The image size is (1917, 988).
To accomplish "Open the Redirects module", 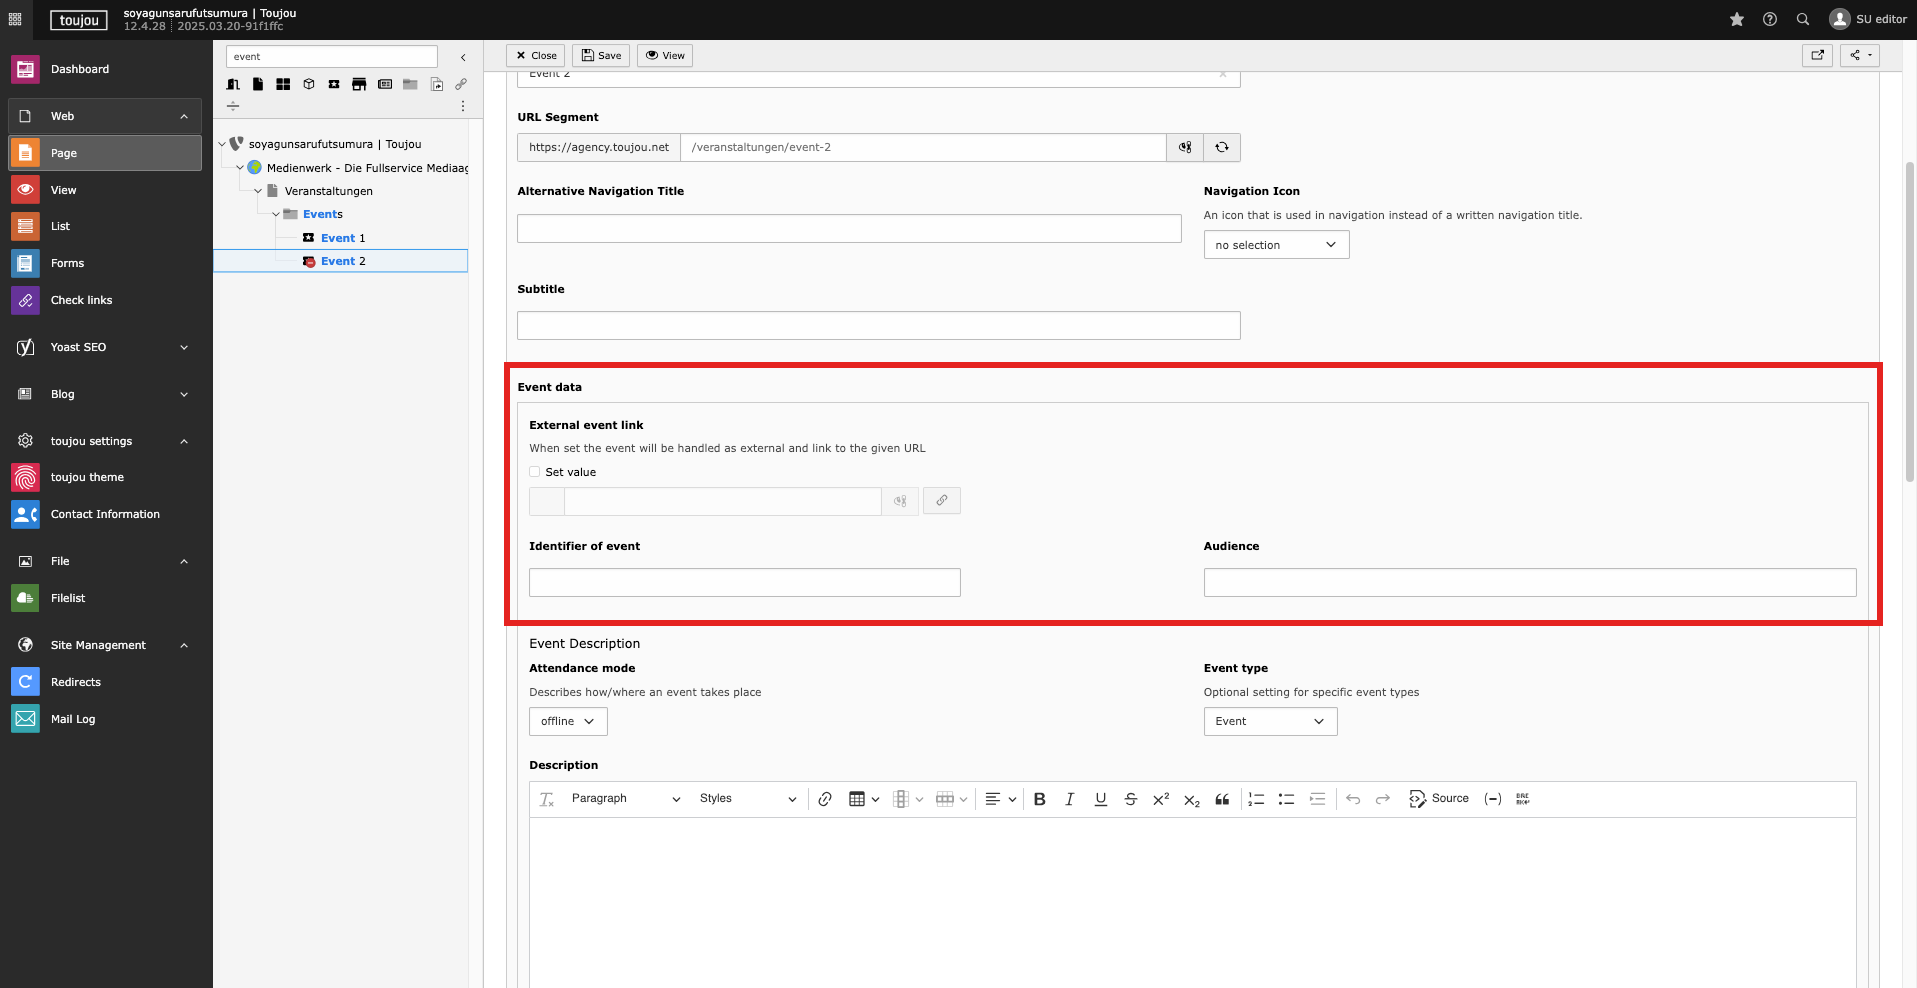I will tap(76, 682).
